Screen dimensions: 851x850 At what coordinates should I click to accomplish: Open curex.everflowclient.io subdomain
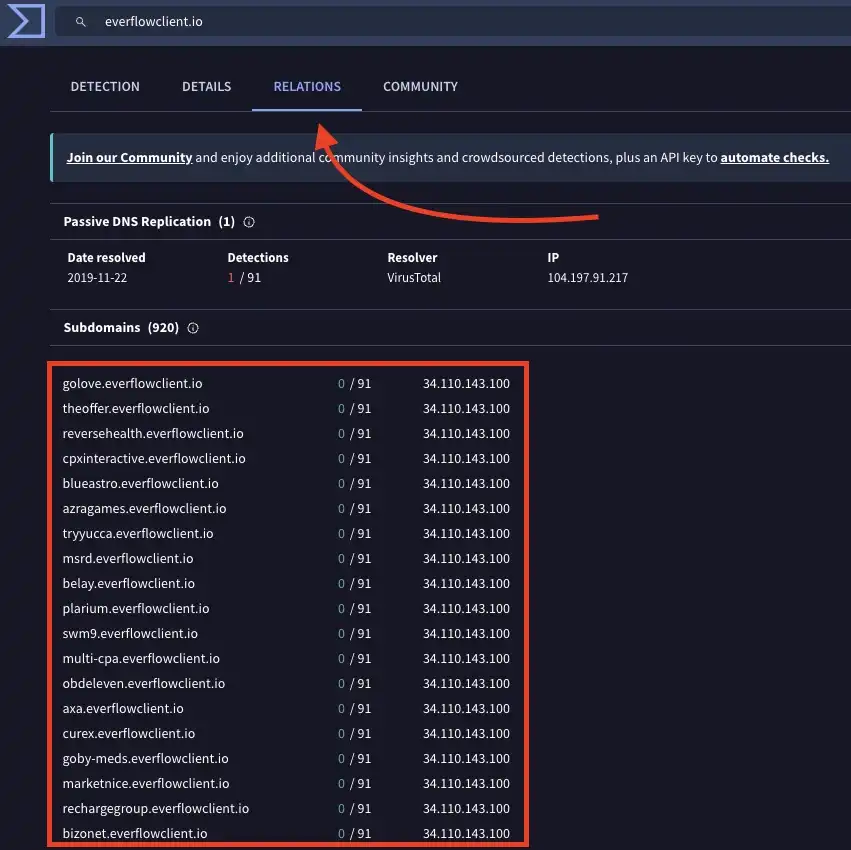tap(129, 733)
